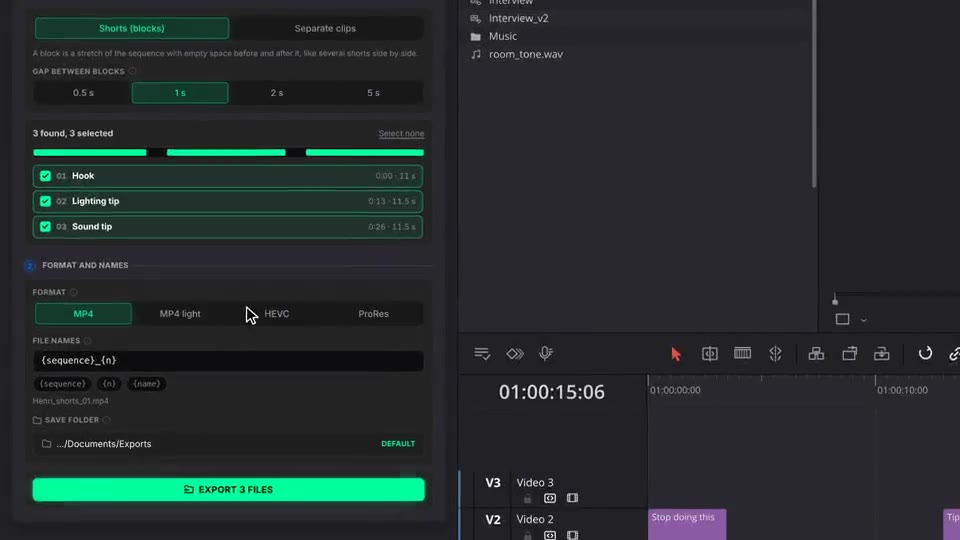Viewport: 960px width, 540px height.
Task: Insert the {name} filename token
Action: 146,384
